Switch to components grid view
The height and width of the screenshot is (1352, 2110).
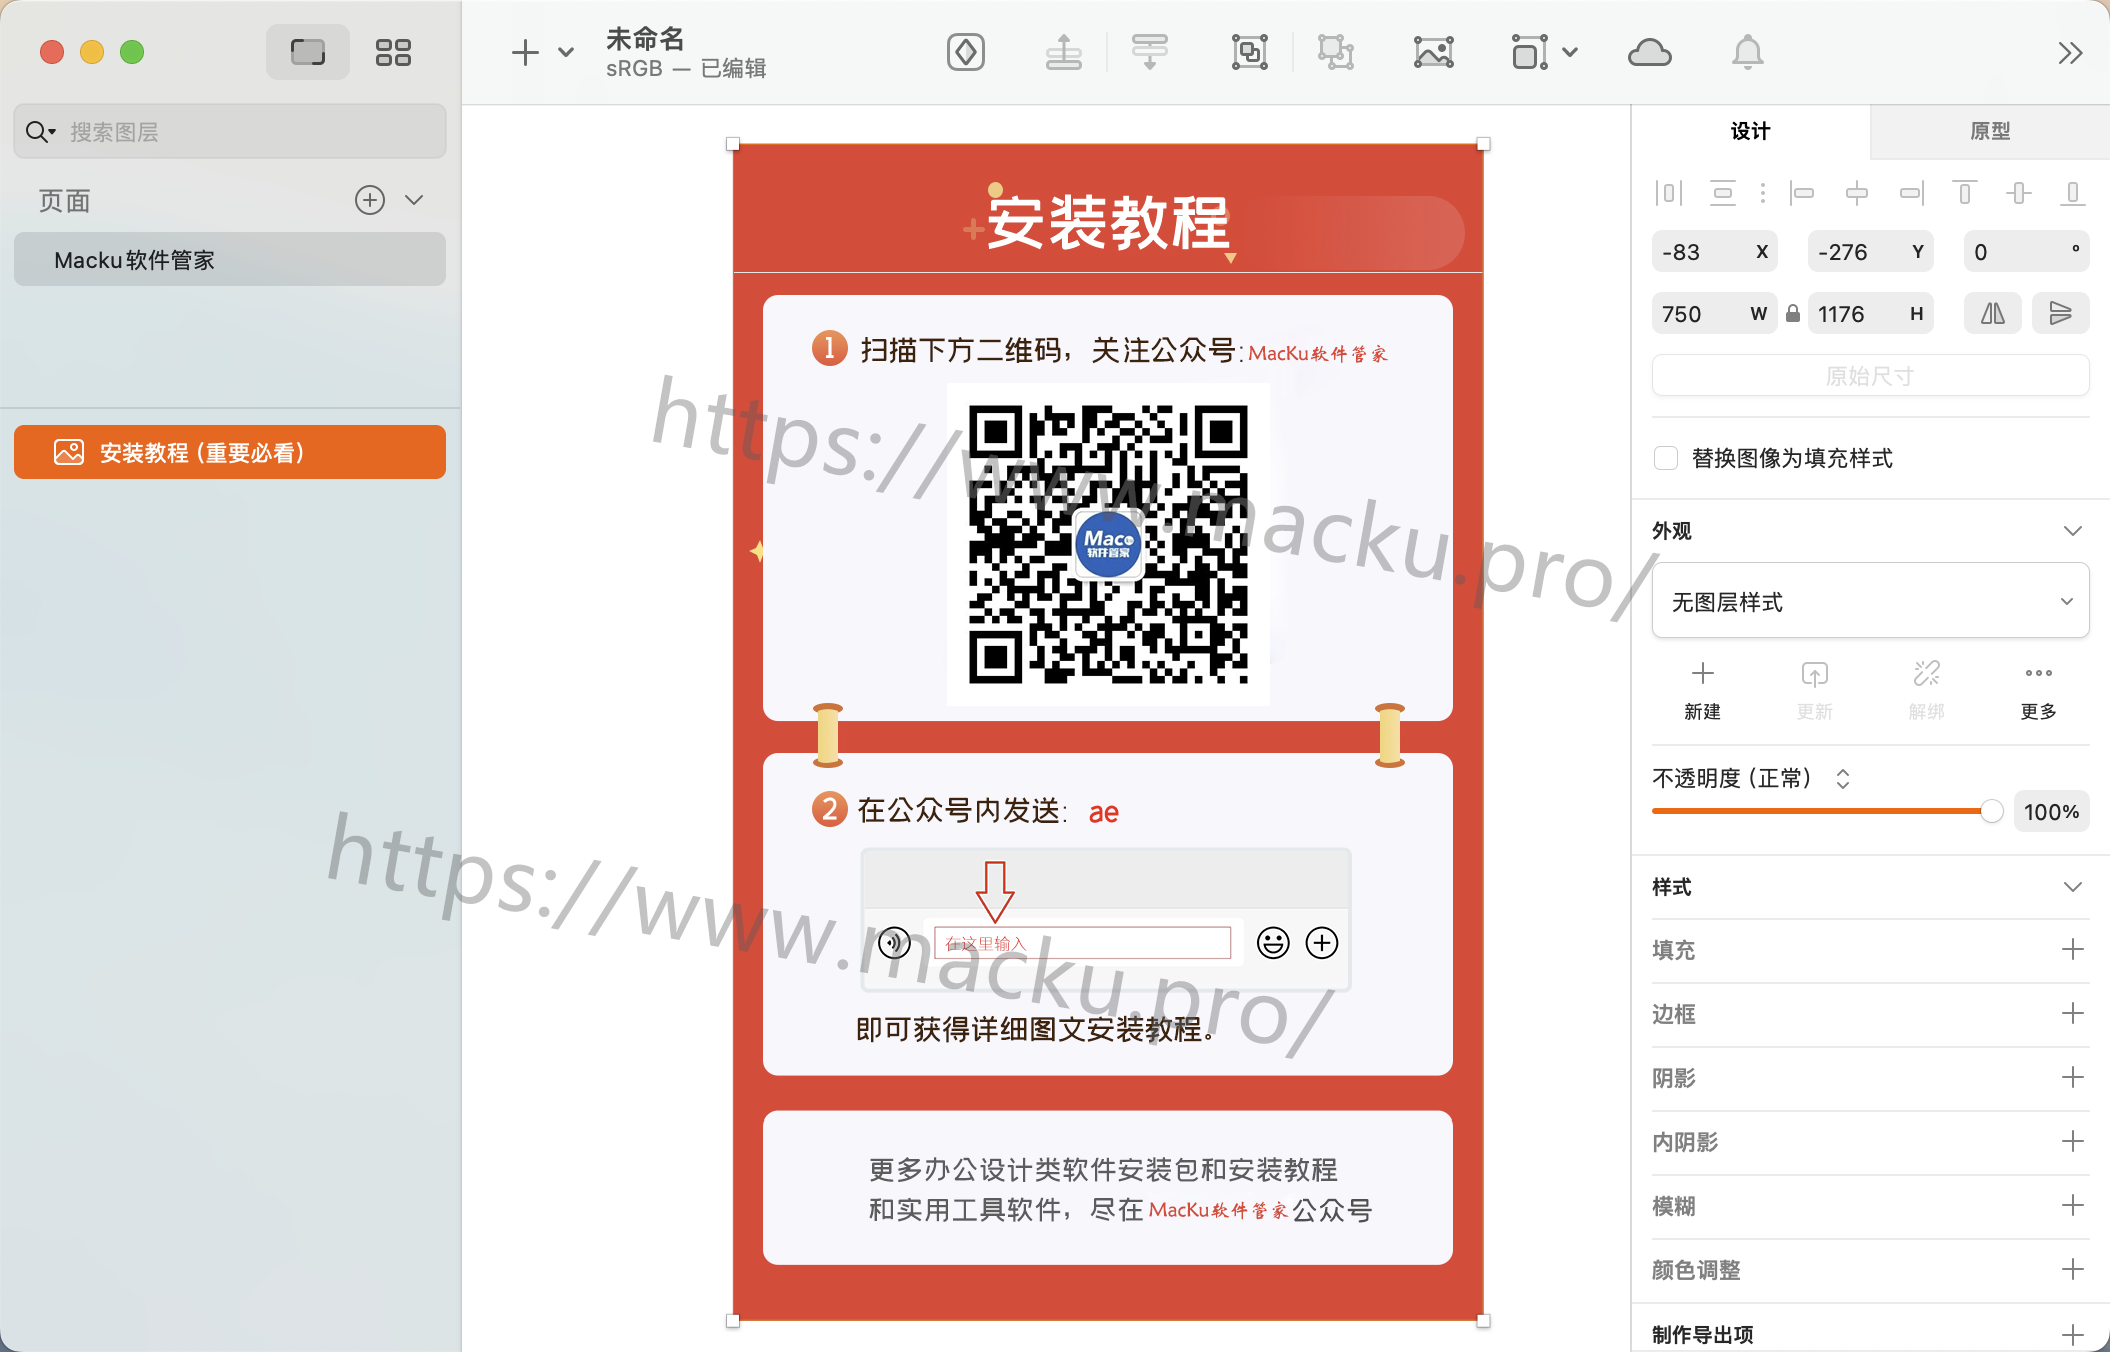[x=393, y=52]
